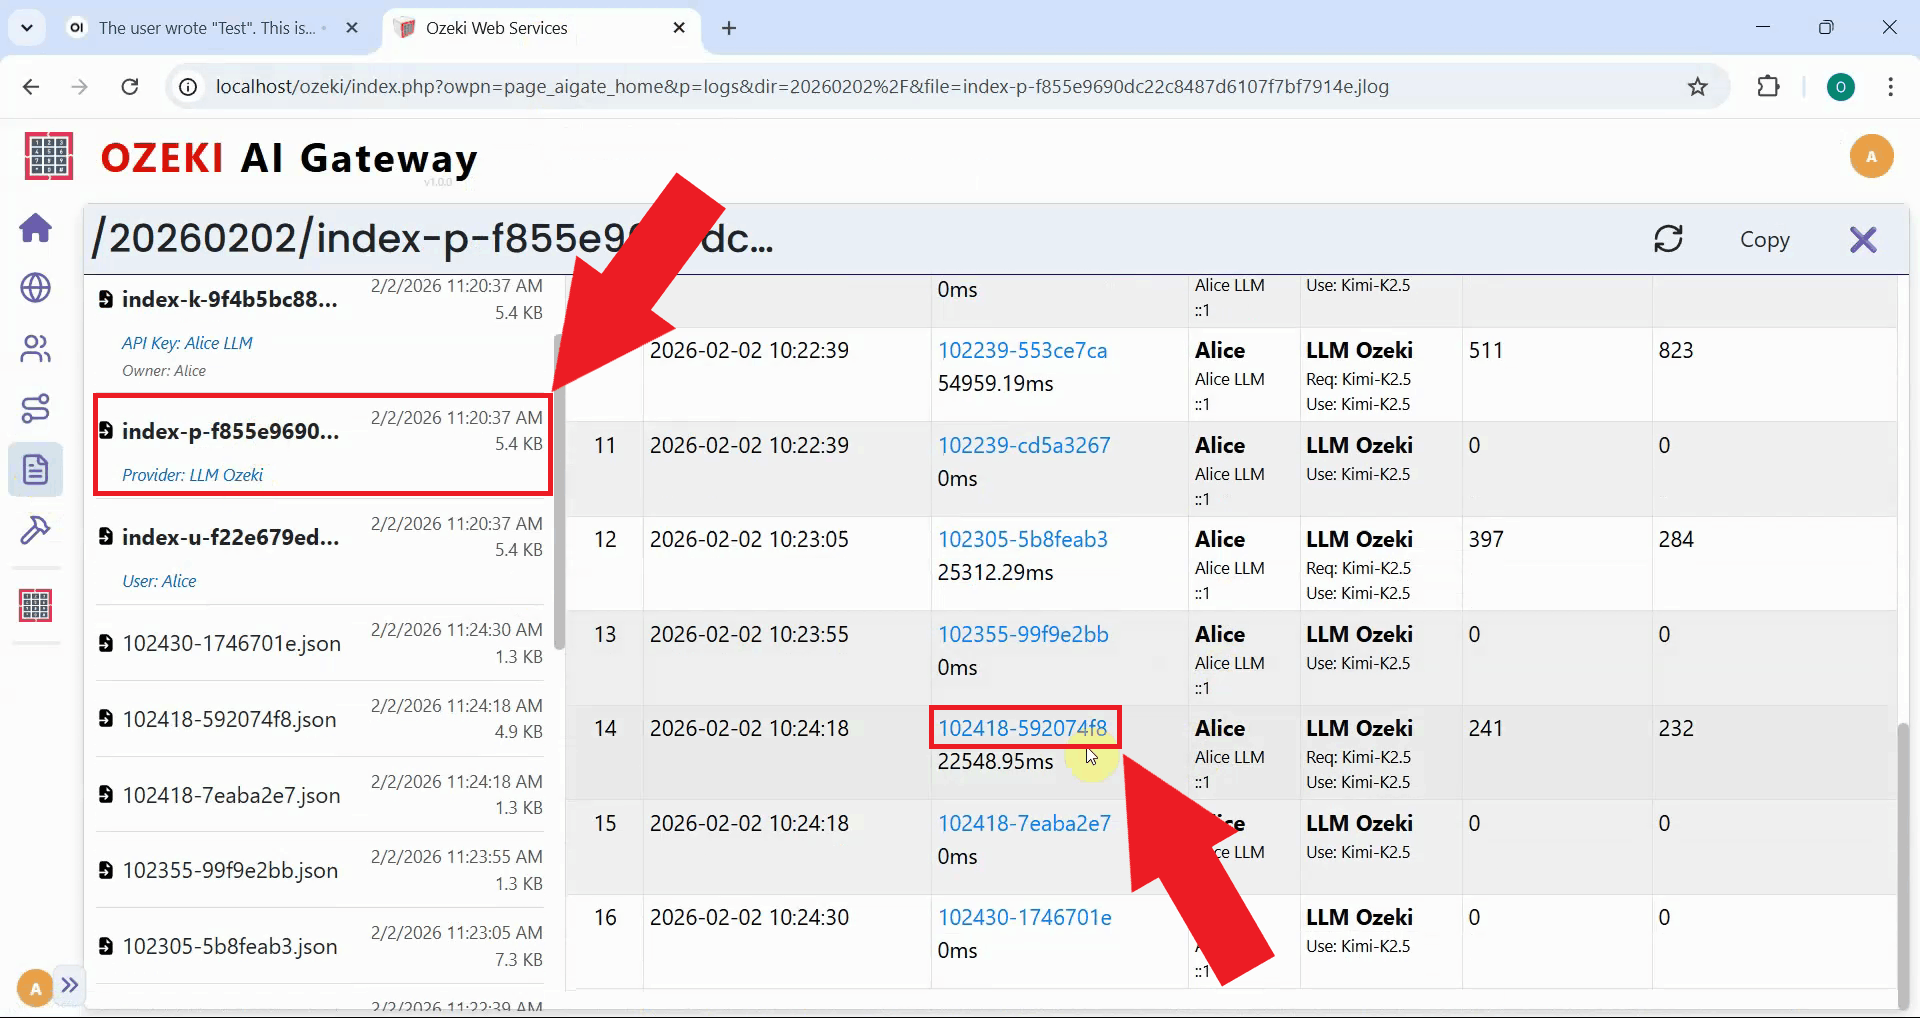The height and width of the screenshot is (1018, 1920).
Task: Expand the sidebar with the double-arrow chevron
Action: 70,986
